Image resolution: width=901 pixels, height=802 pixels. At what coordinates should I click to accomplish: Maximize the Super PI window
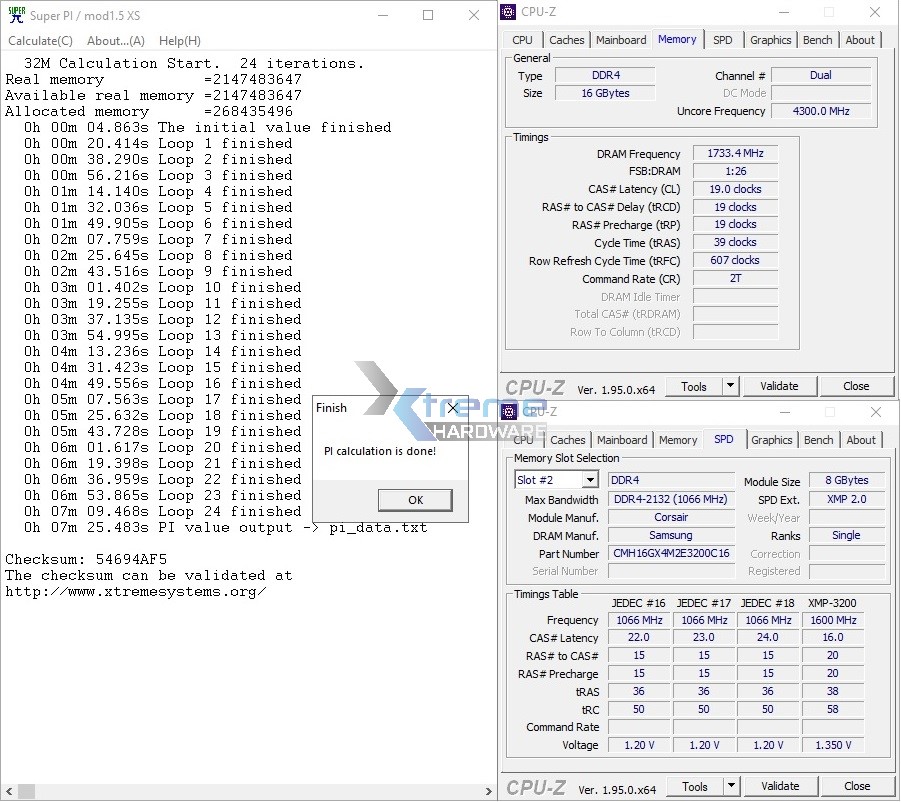(428, 15)
